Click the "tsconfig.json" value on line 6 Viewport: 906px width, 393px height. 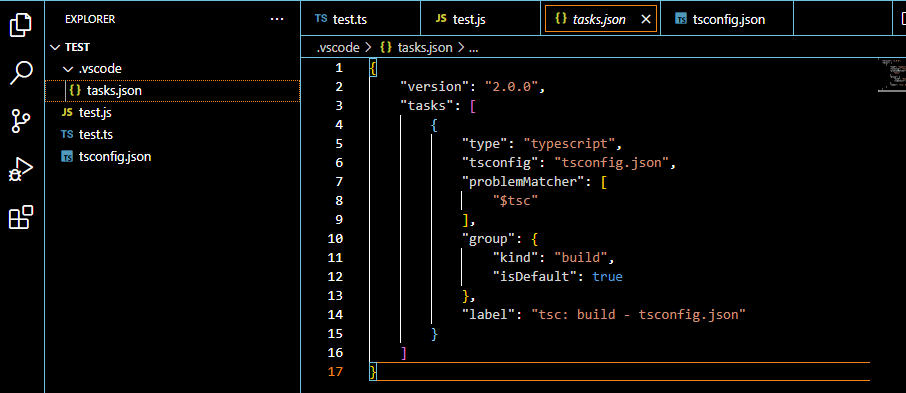point(611,163)
